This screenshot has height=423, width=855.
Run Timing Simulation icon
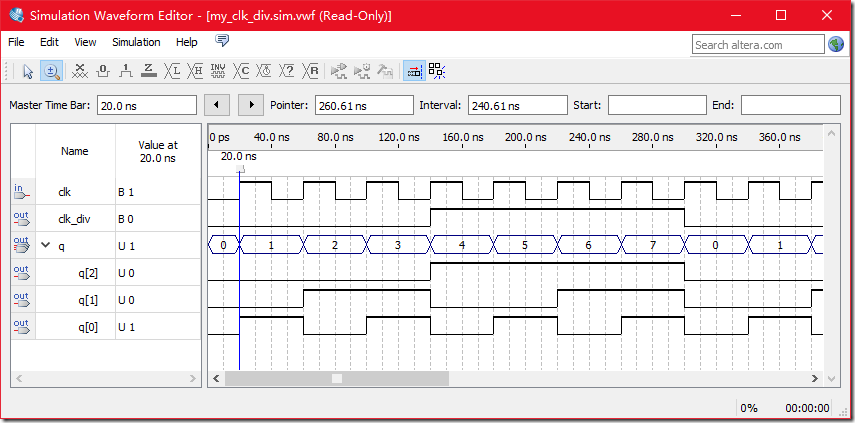pos(362,71)
